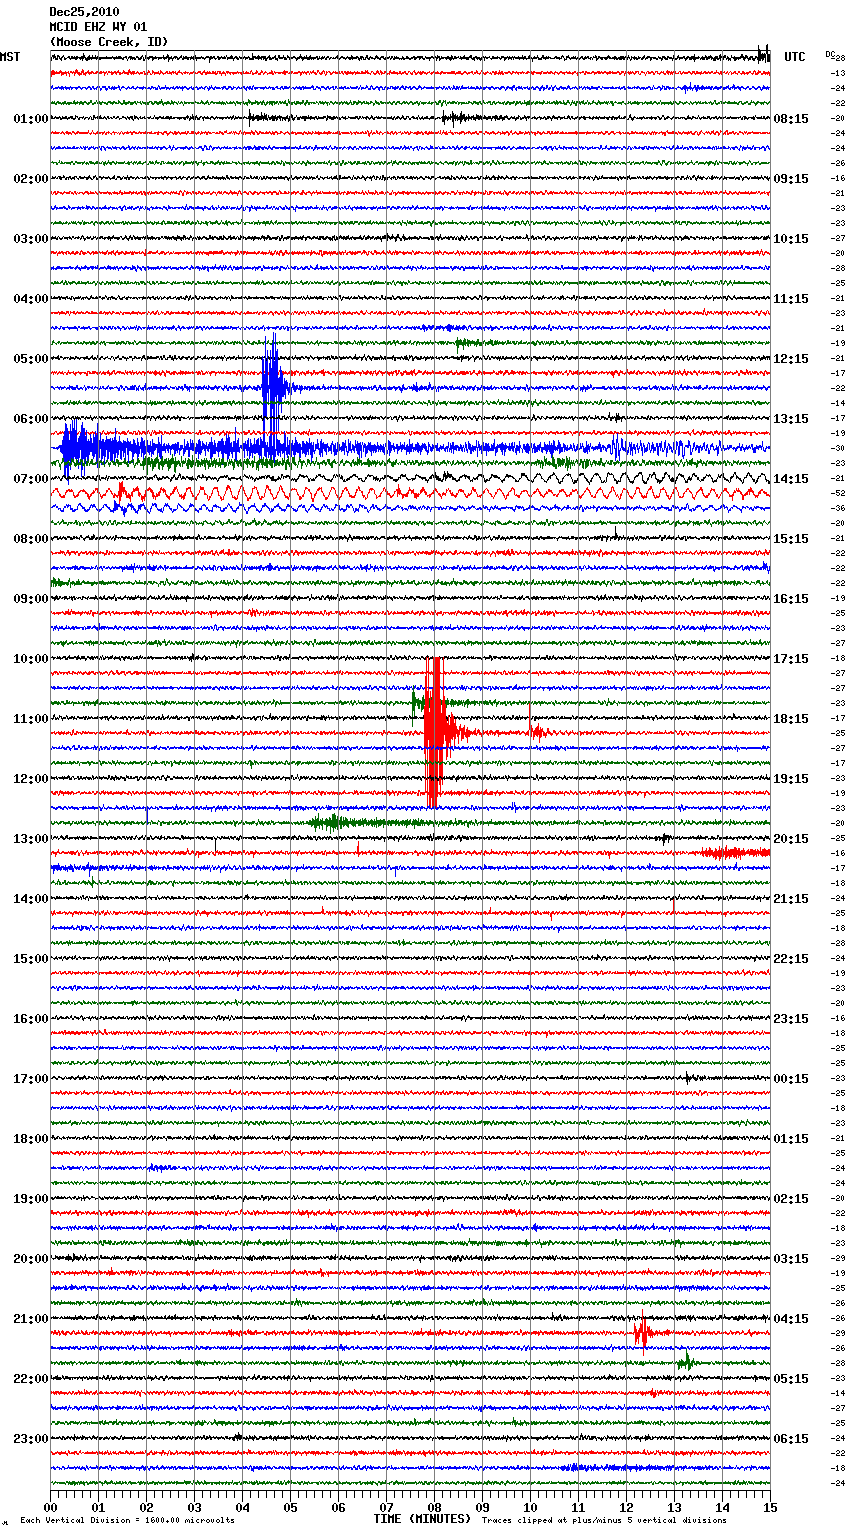The image size is (850, 1534).
Task: Select the 11:00 MST row label
Action: click(x=31, y=719)
